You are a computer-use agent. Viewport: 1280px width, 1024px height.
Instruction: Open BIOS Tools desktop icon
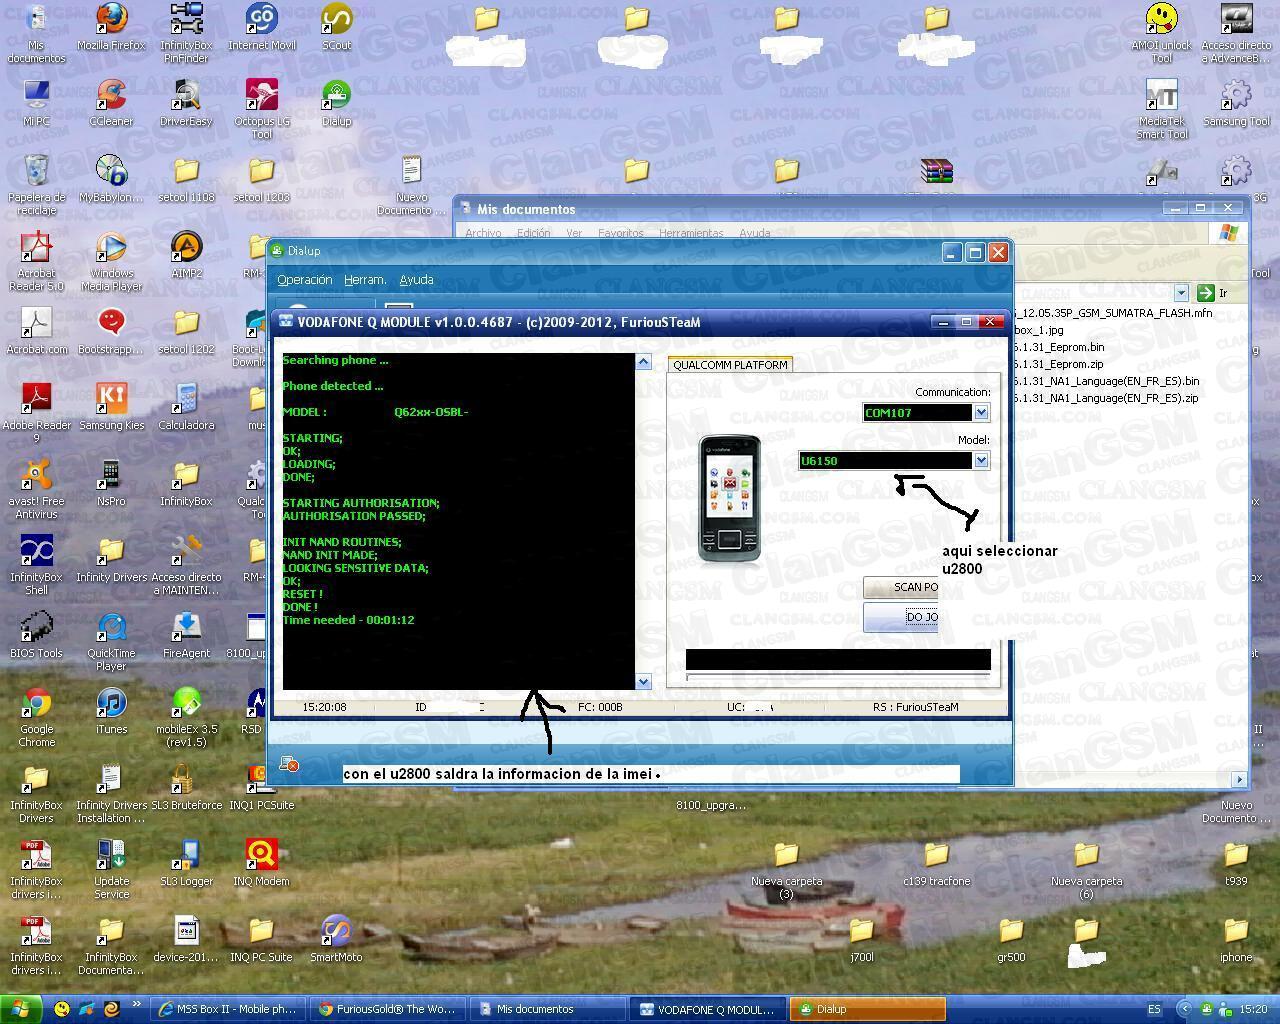36,635
